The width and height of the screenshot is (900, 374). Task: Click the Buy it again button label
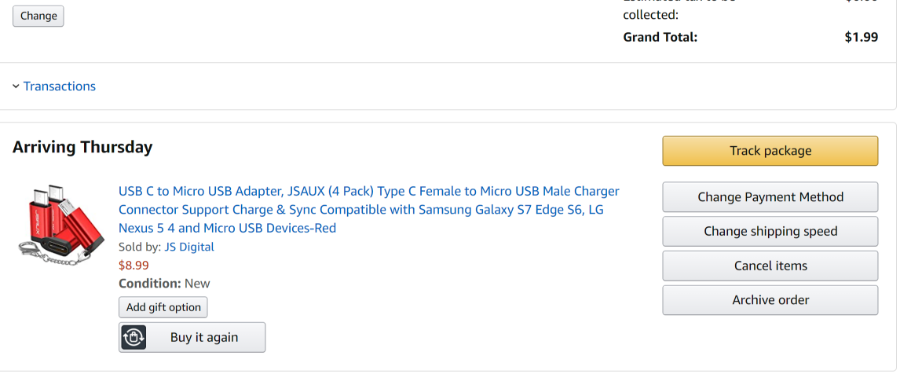[204, 337]
